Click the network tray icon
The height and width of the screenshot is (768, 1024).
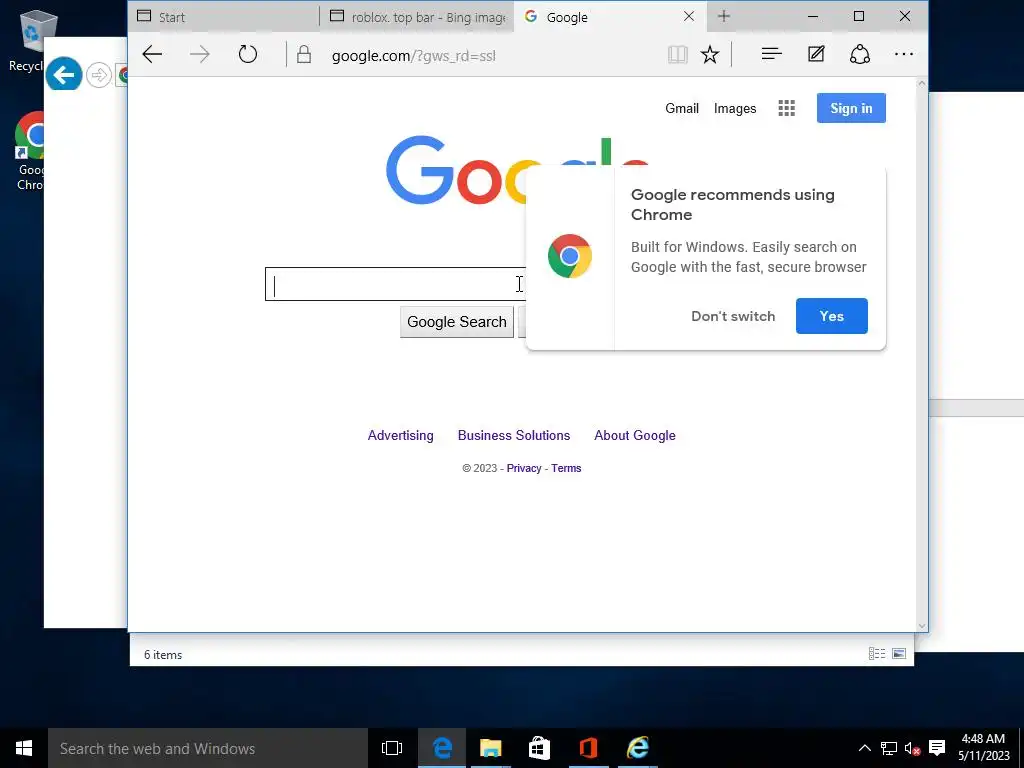tap(888, 748)
